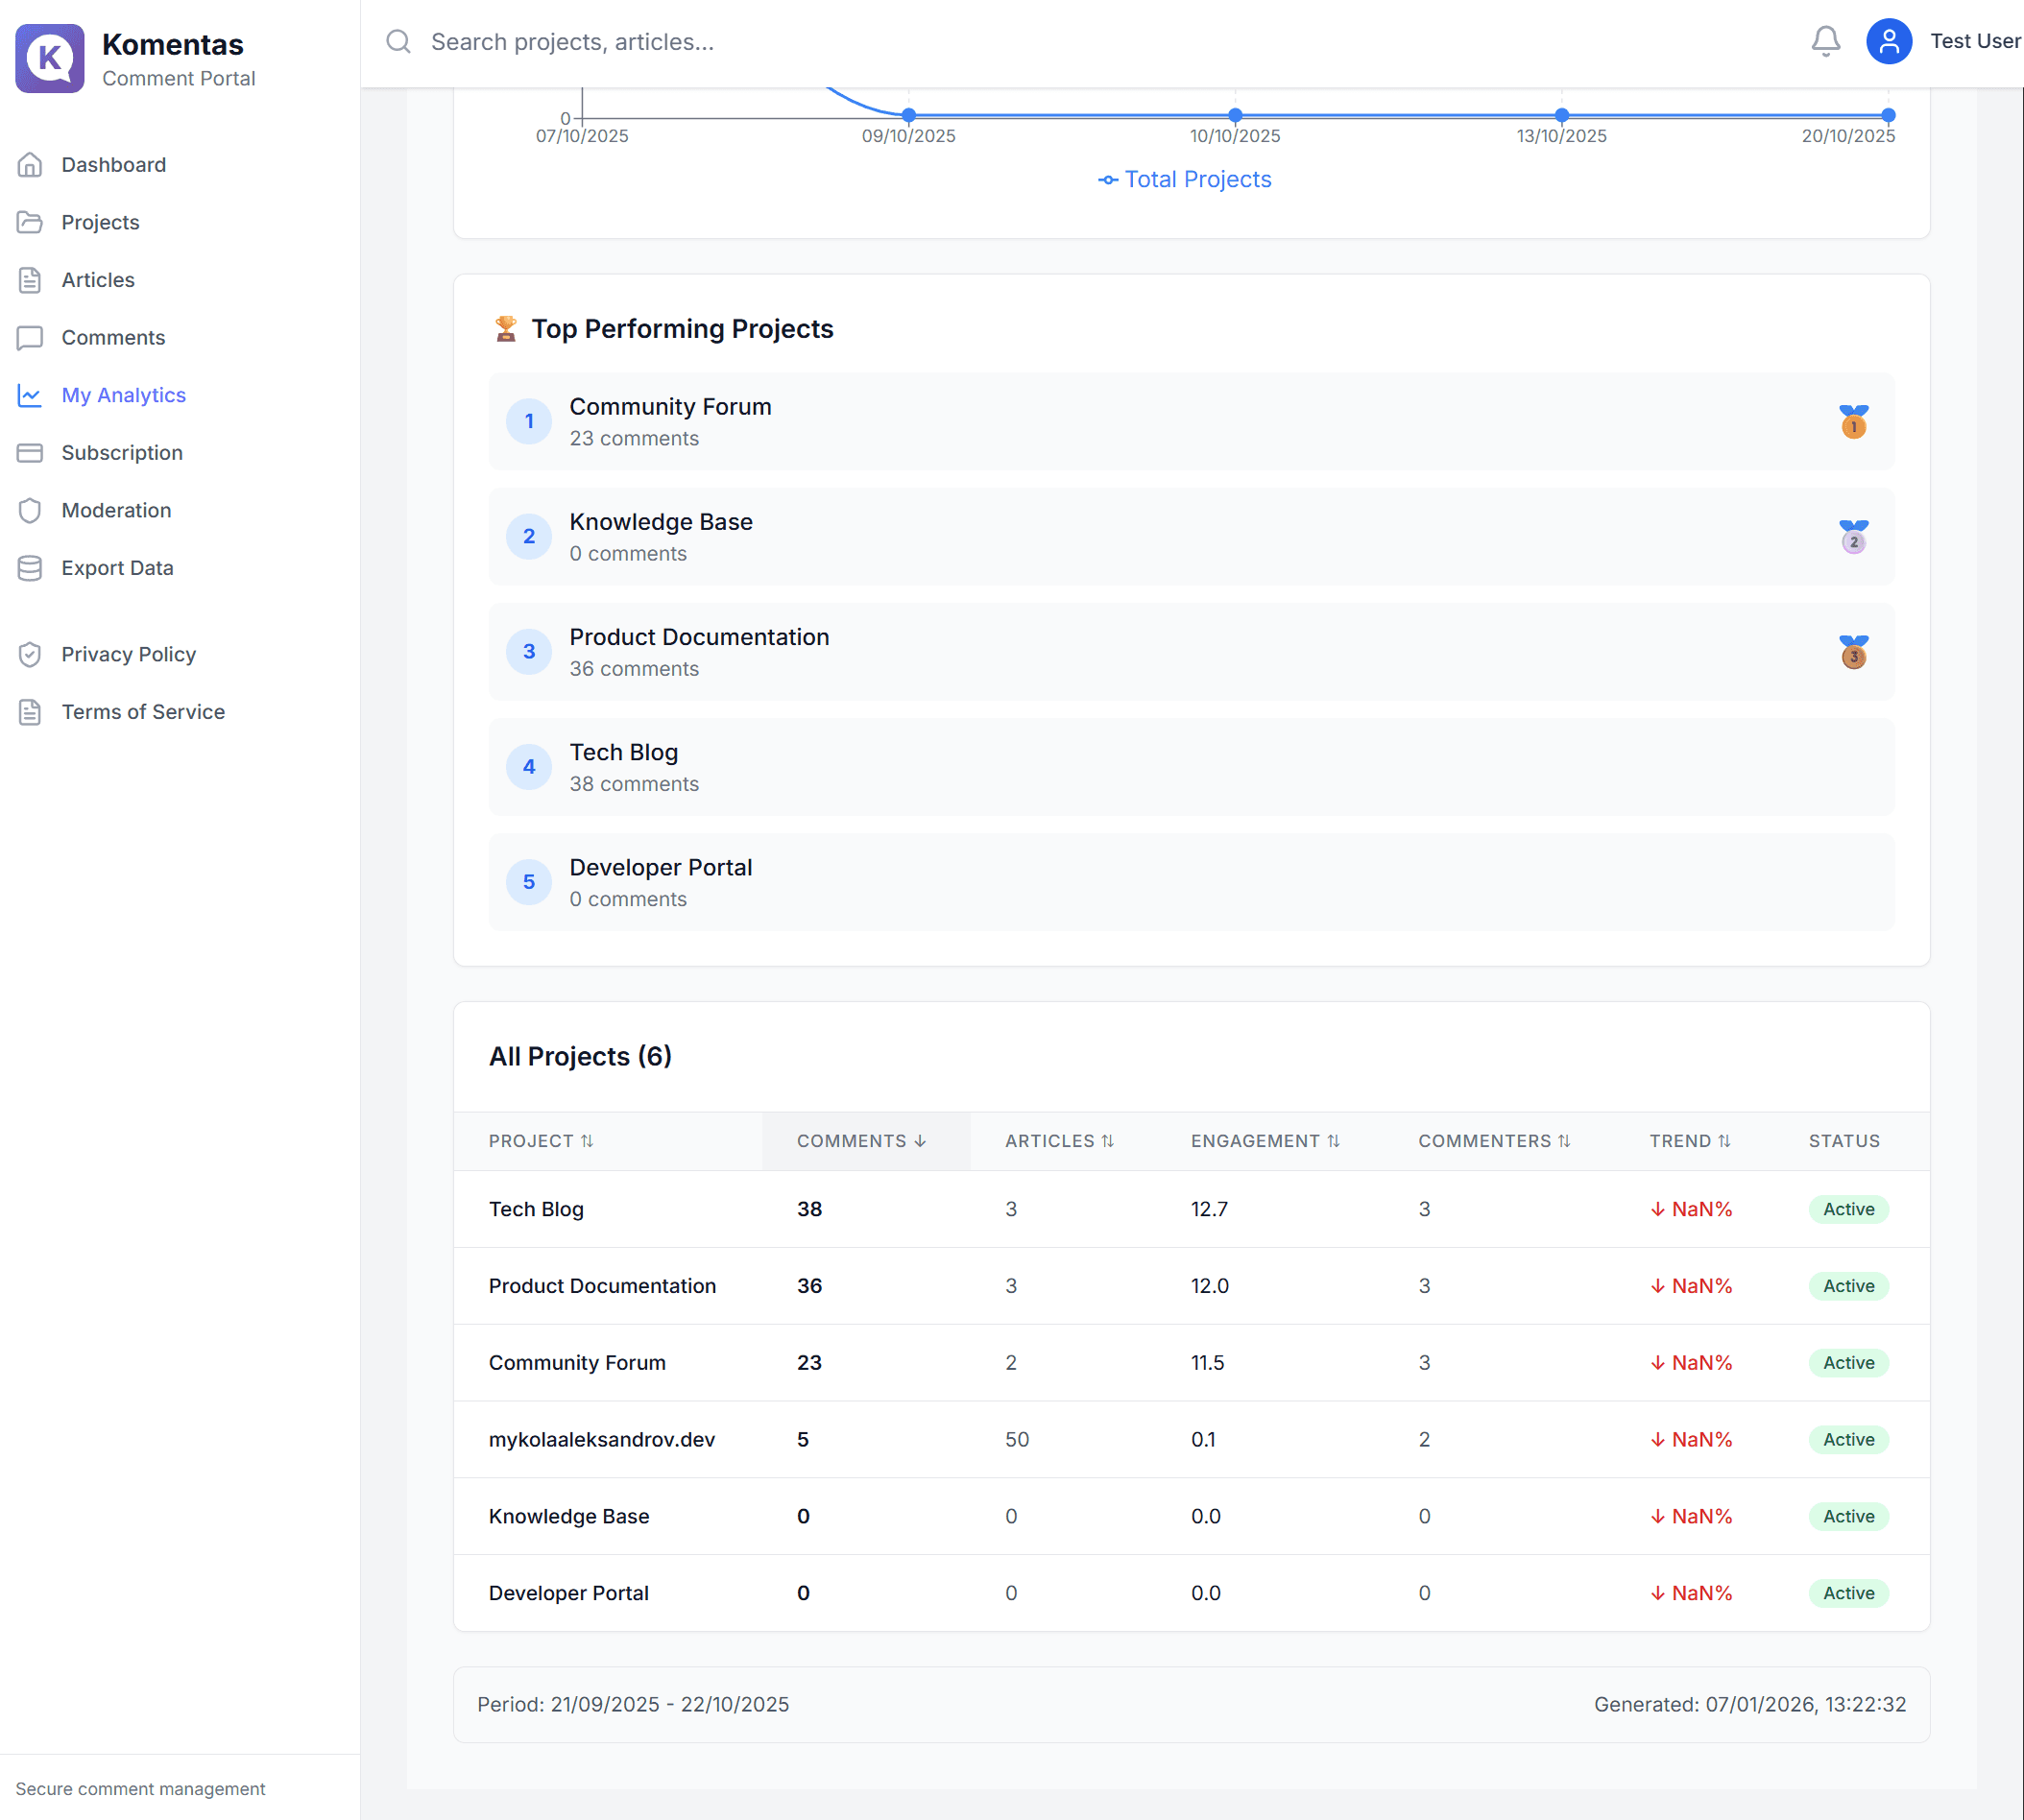Click the search magnifier icon

(x=398, y=41)
